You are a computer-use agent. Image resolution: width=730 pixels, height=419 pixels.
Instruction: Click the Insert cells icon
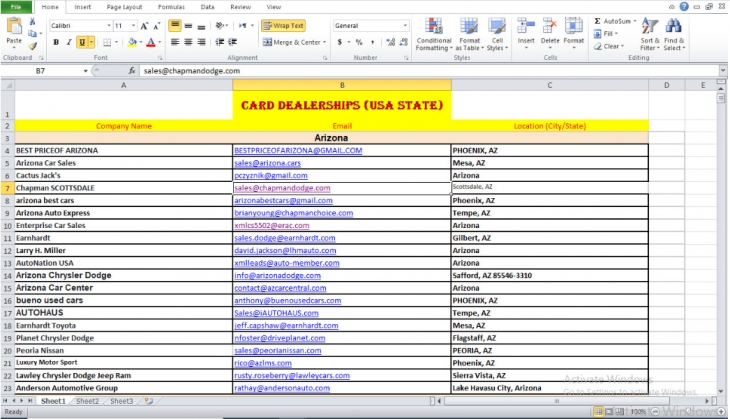(526, 27)
